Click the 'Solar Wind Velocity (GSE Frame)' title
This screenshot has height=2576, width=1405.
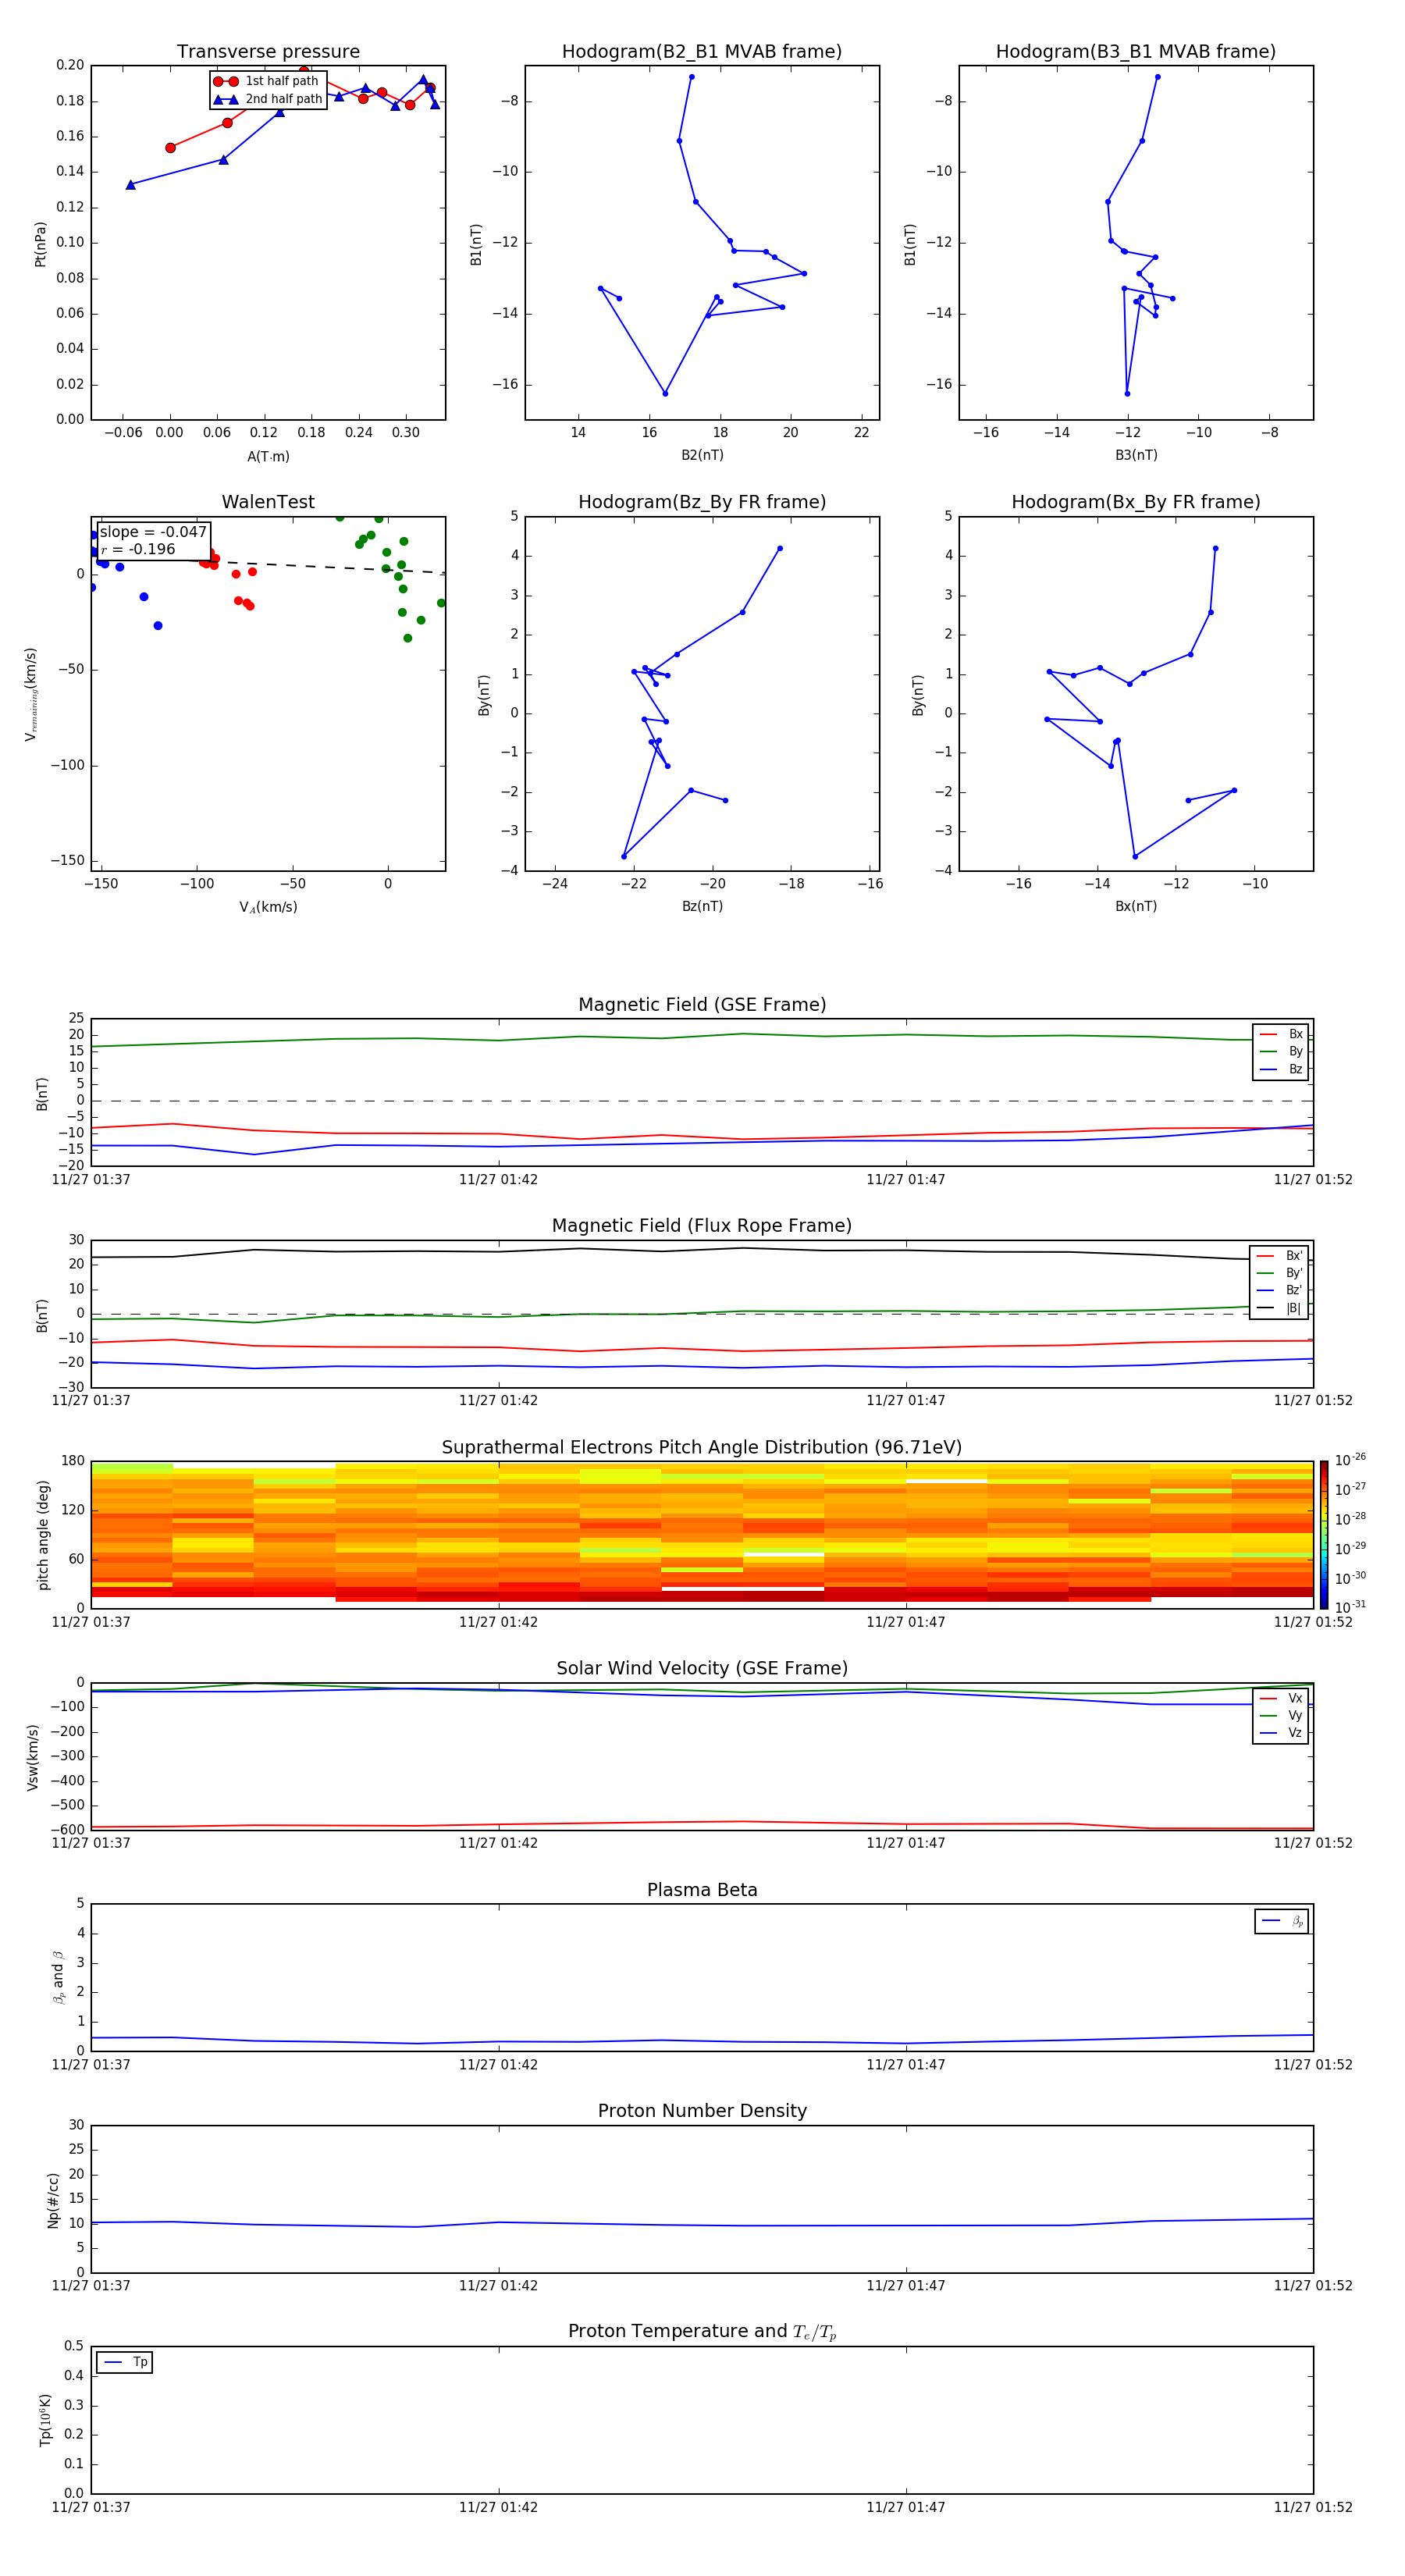[x=702, y=1669]
